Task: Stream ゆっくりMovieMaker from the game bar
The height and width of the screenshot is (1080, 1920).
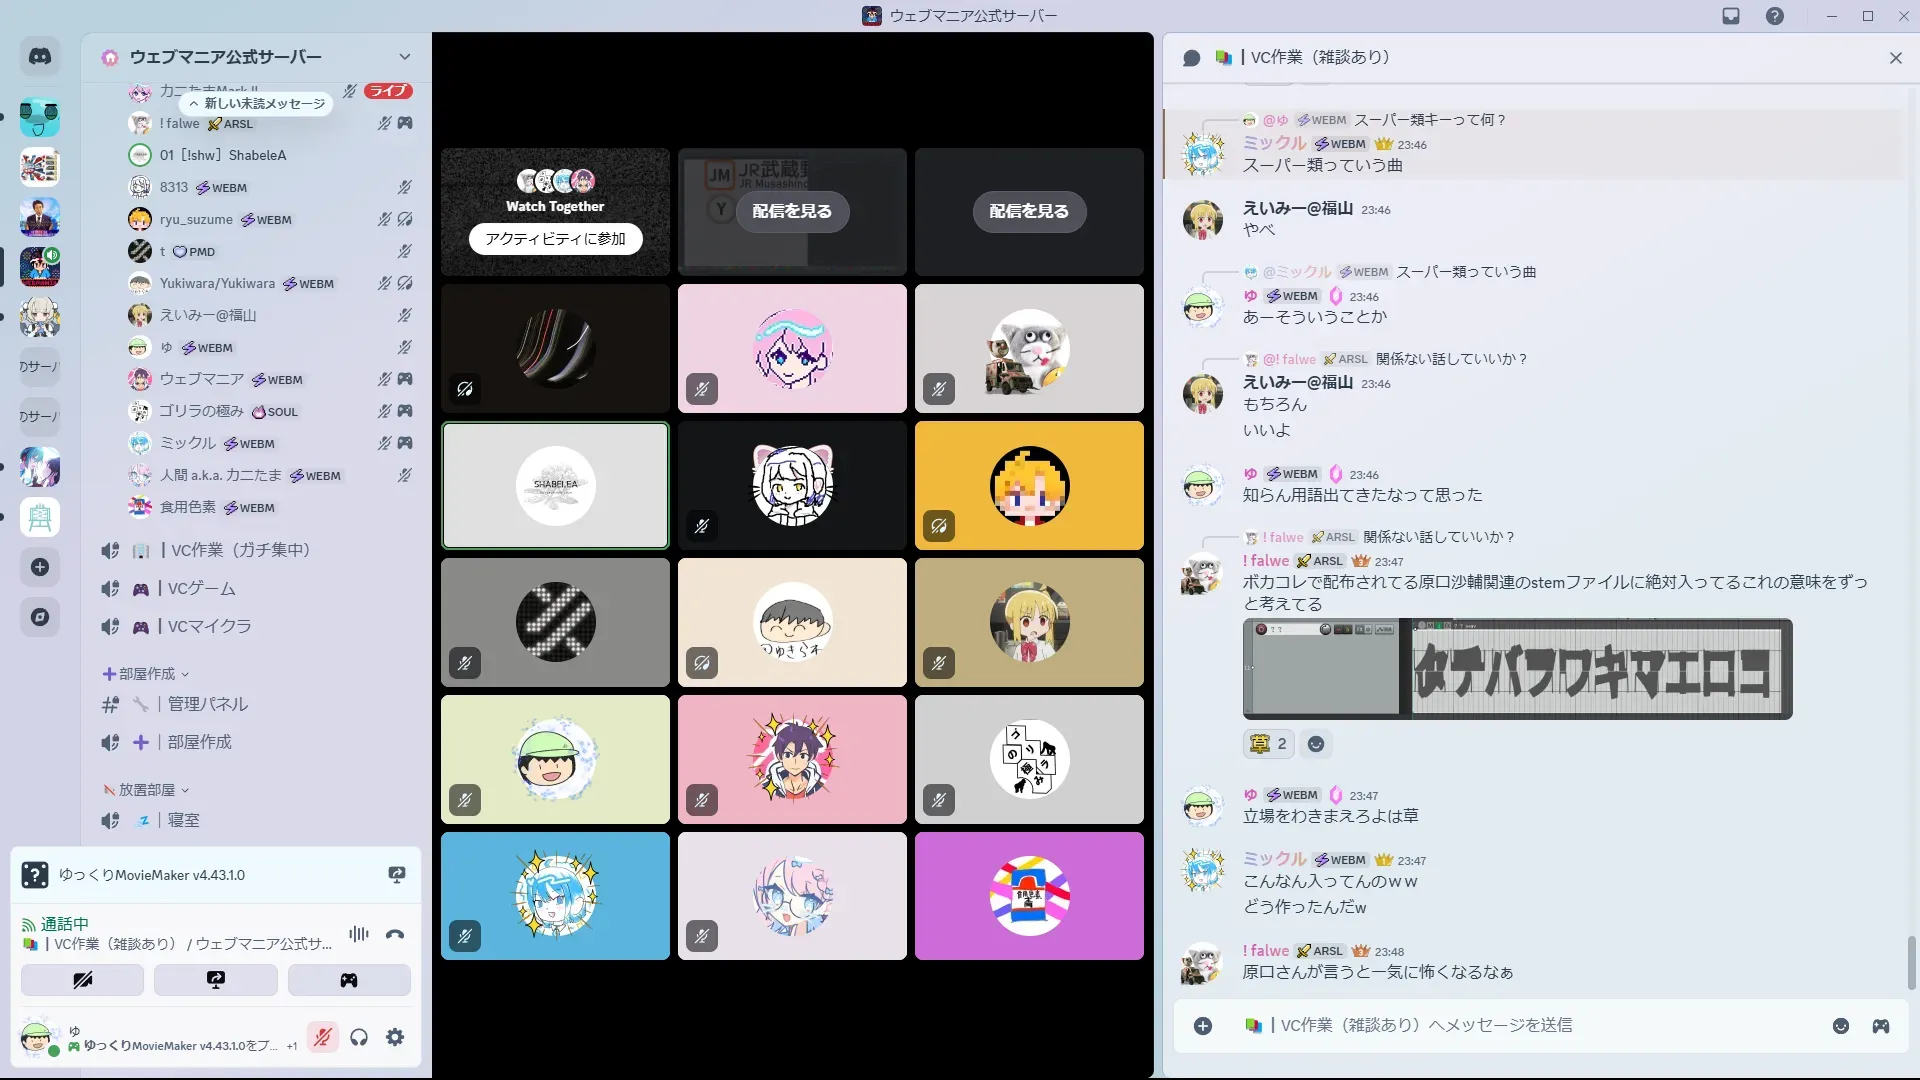Action: pyautogui.click(x=397, y=875)
